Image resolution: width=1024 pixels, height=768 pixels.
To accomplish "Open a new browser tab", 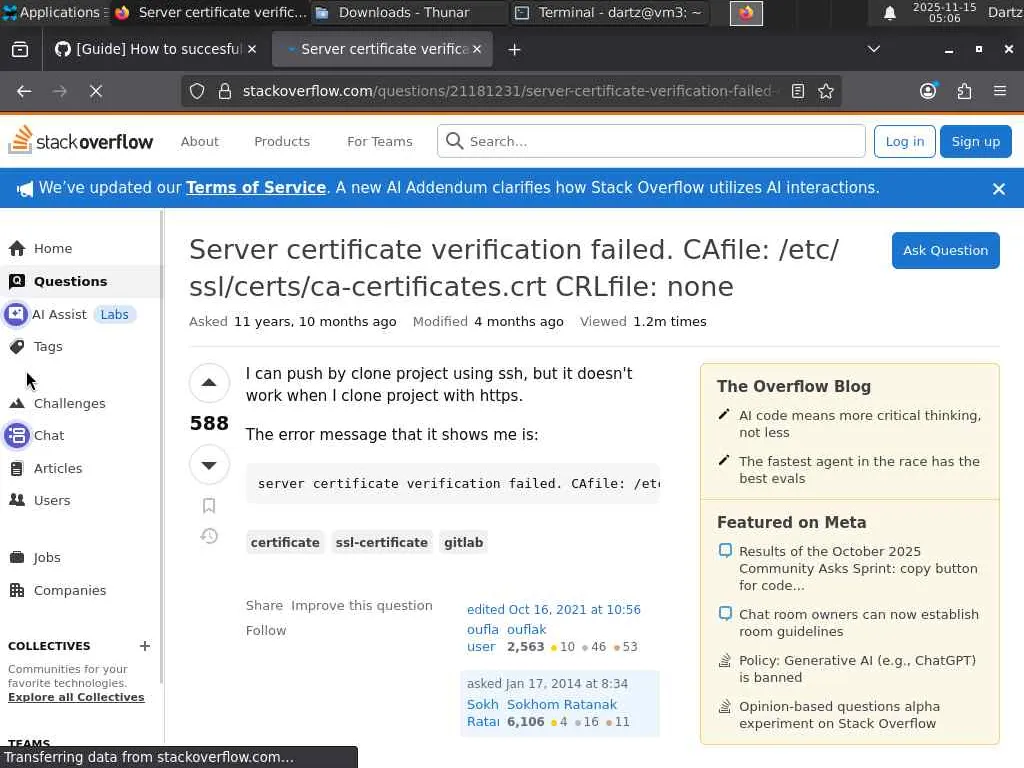I will [514, 49].
